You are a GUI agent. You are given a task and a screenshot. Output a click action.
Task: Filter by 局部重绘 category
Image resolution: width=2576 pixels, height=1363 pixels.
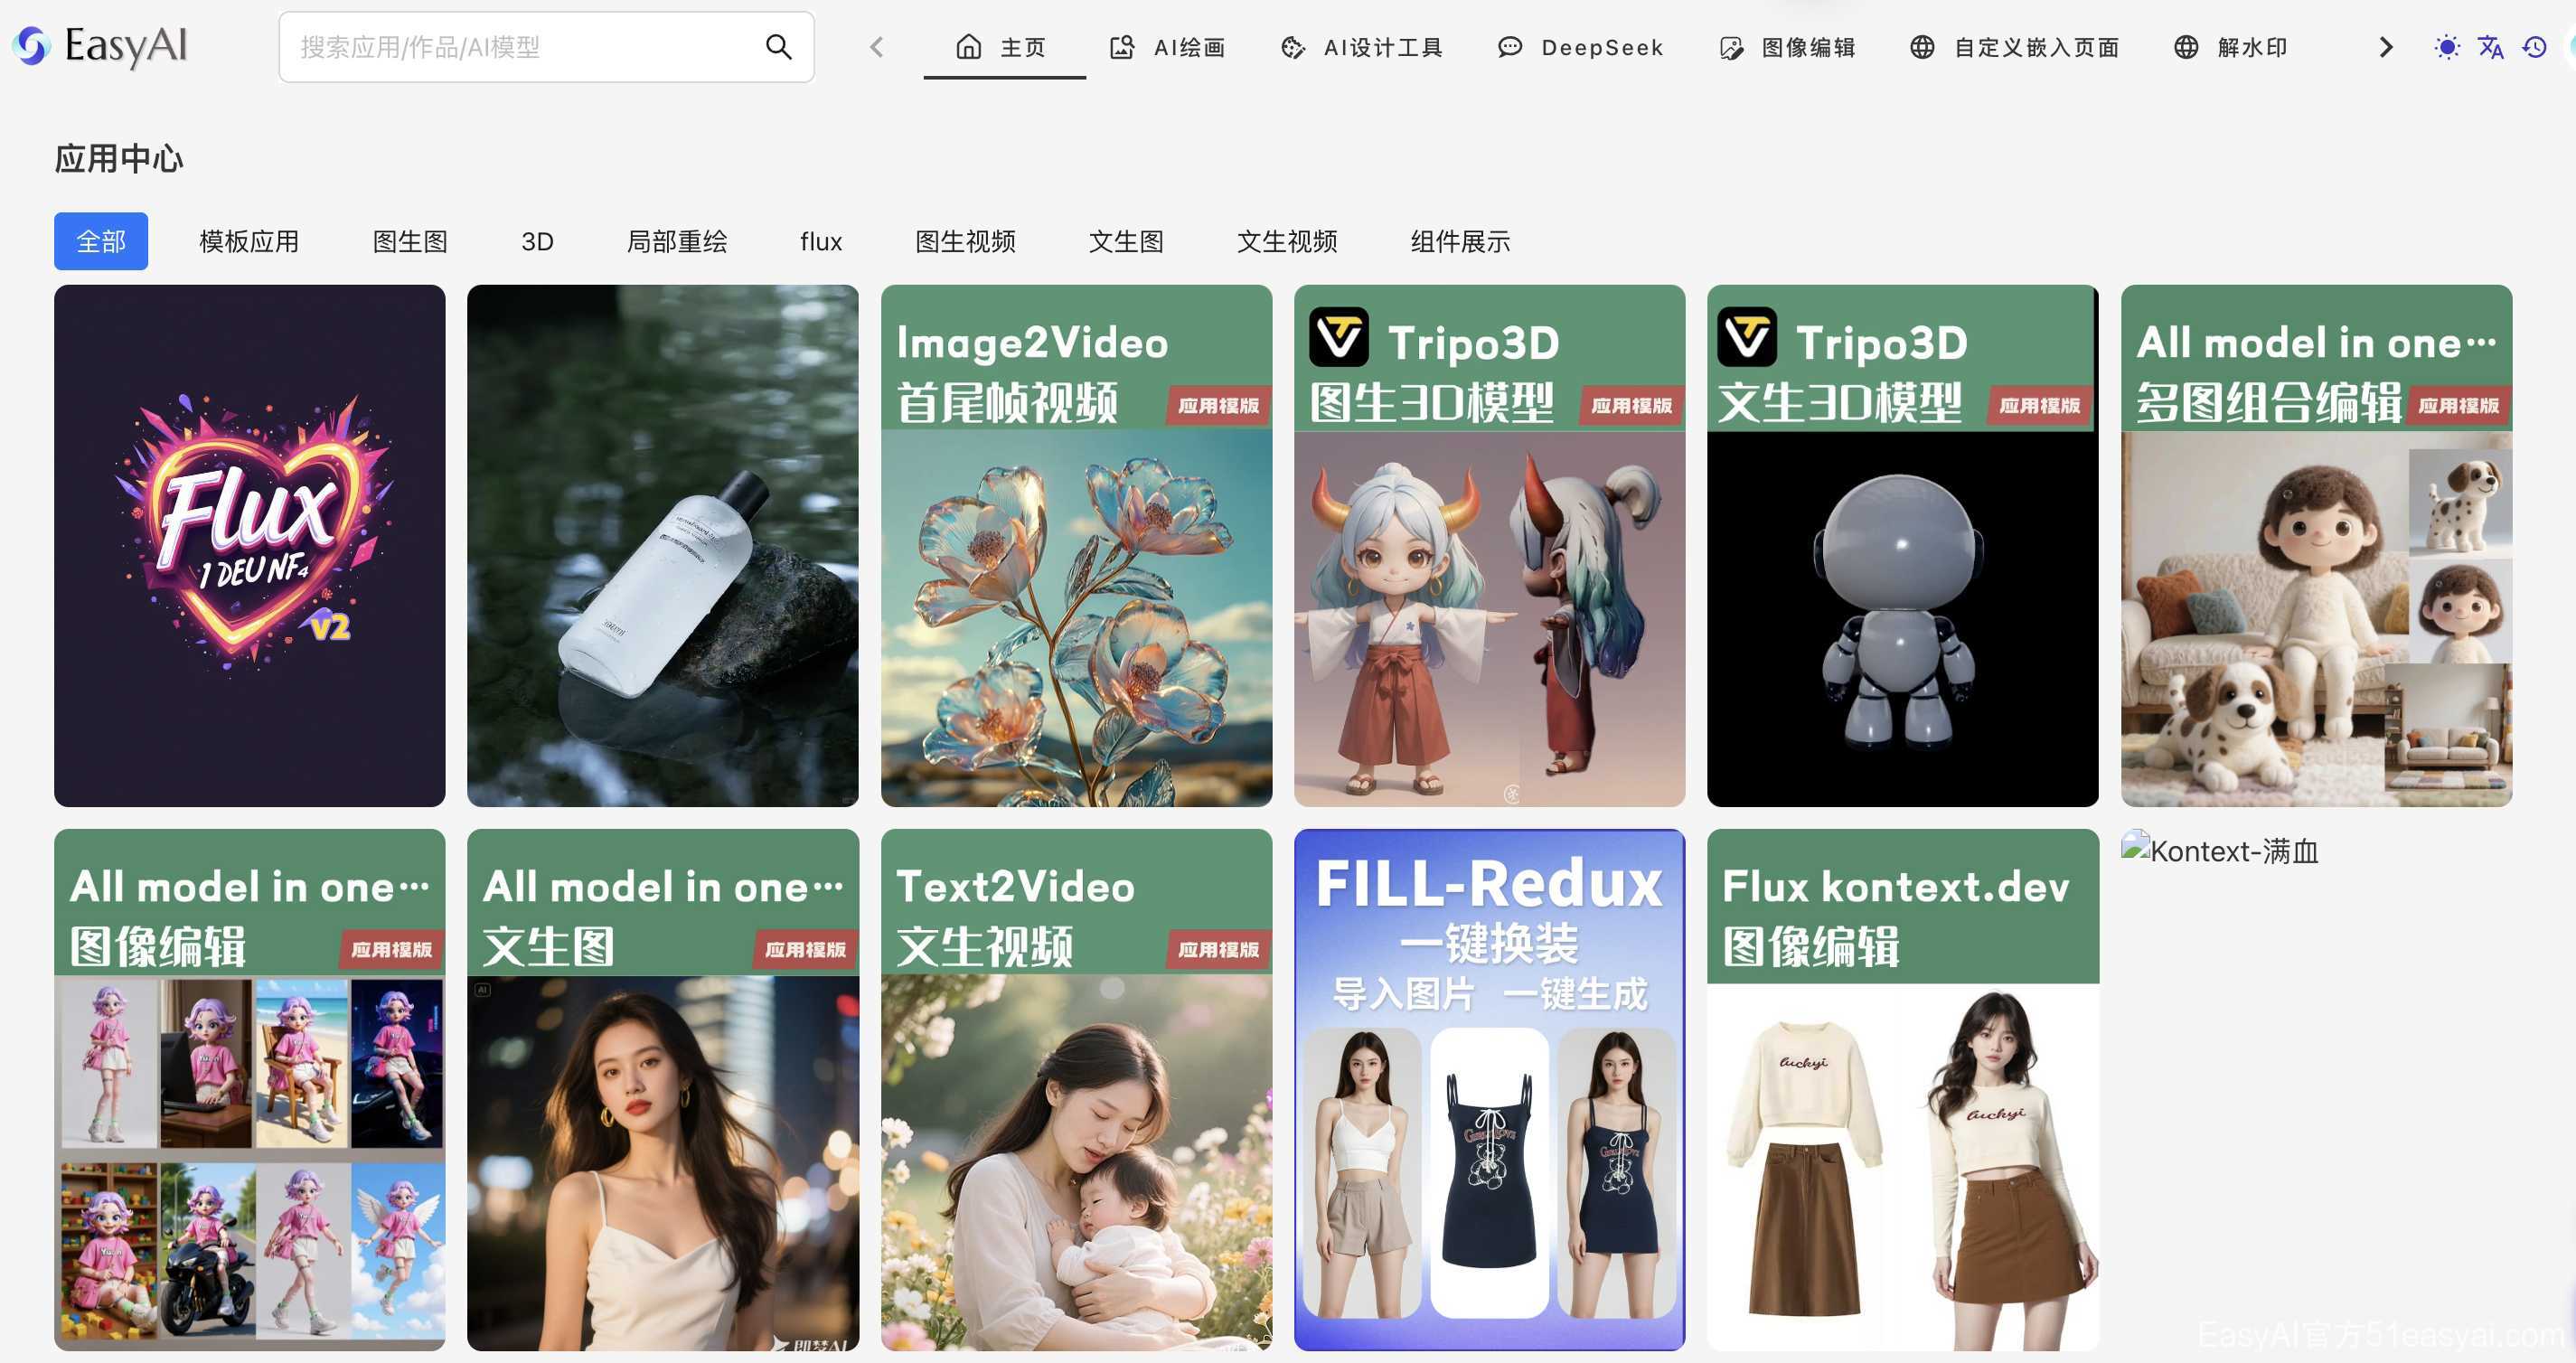click(677, 241)
